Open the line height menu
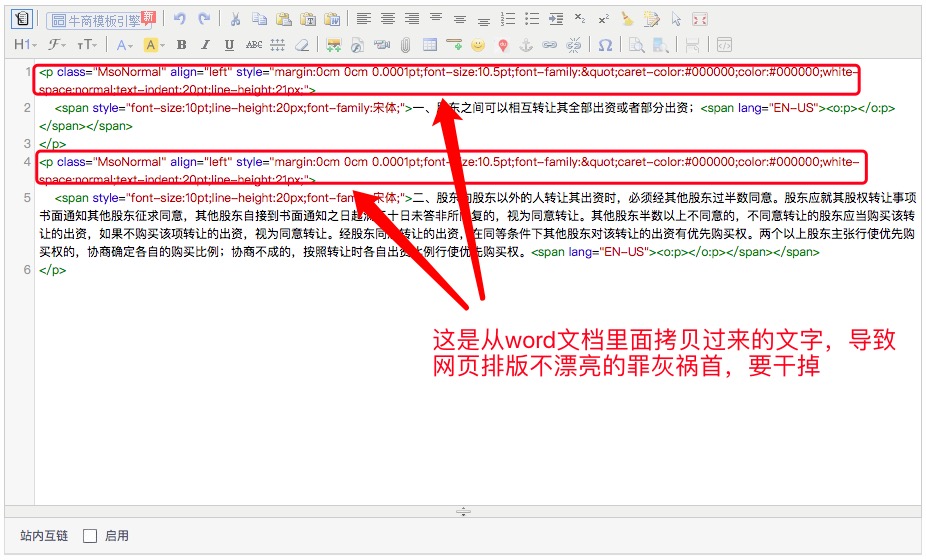This screenshot has height=560, width=926. 278,45
